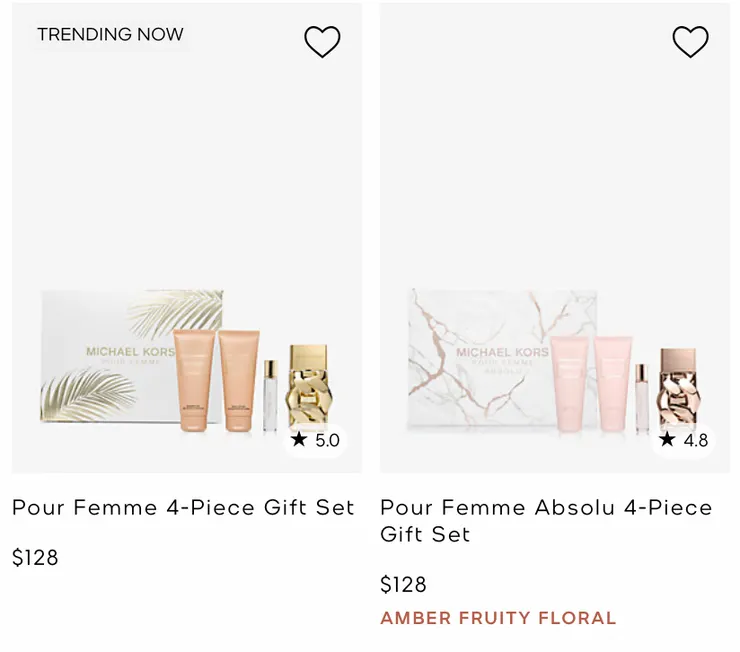Open the Pour Femme 4-Piece Gift Set title
This screenshot has width=740, height=652.
(x=183, y=507)
